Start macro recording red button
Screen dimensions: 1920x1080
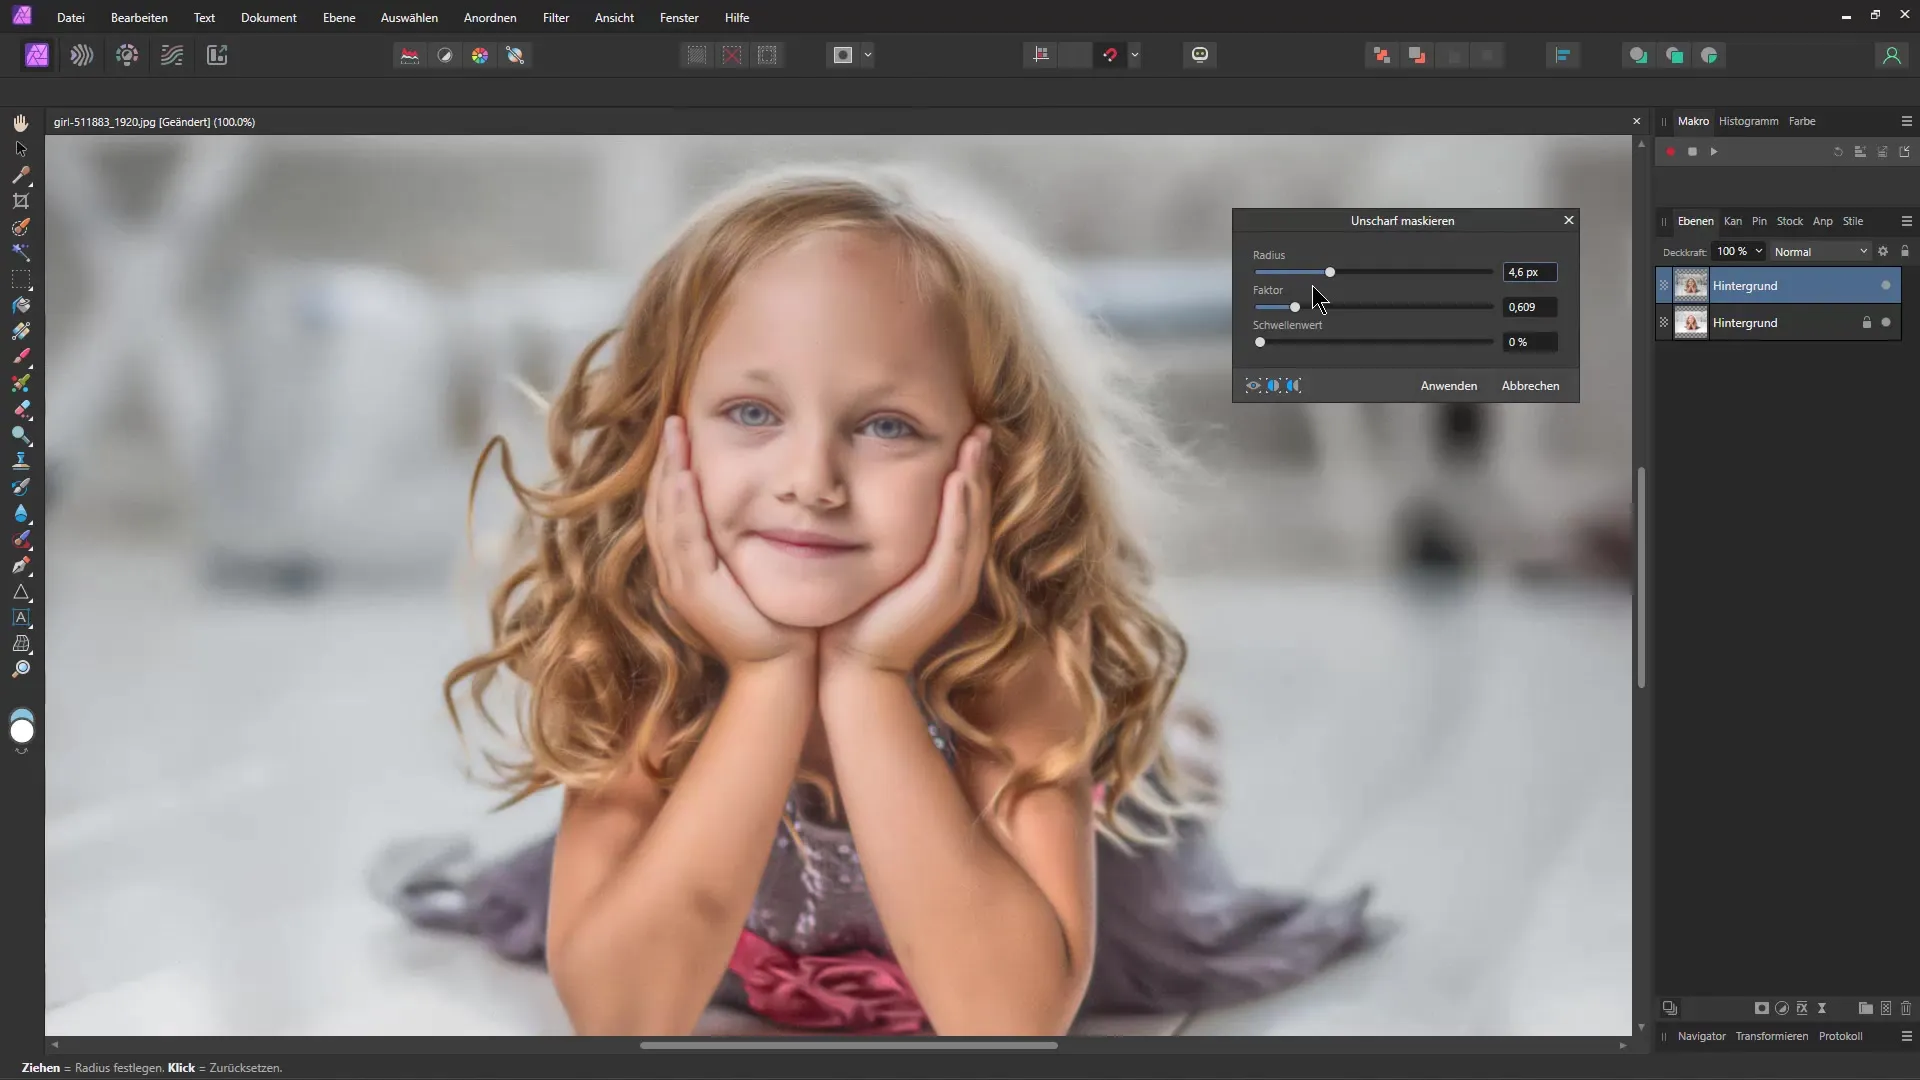pyautogui.click(x=1670, y=152)
